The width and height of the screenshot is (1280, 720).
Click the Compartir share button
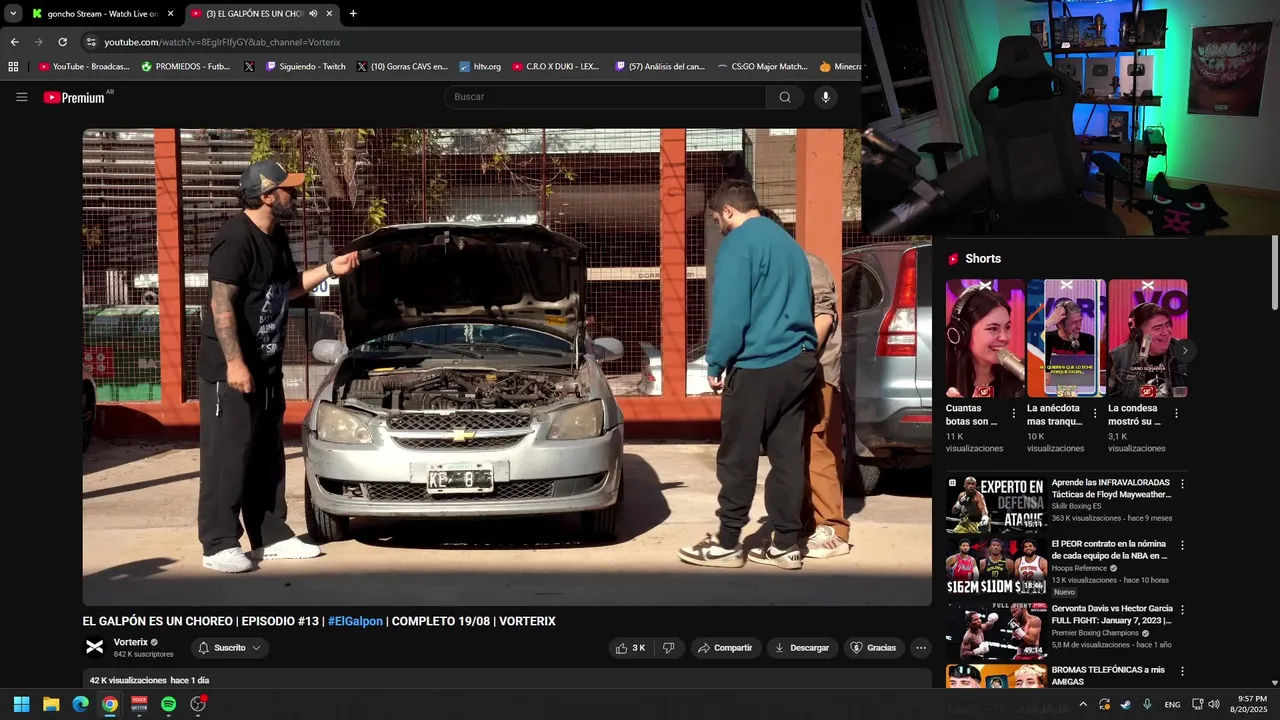725,648
